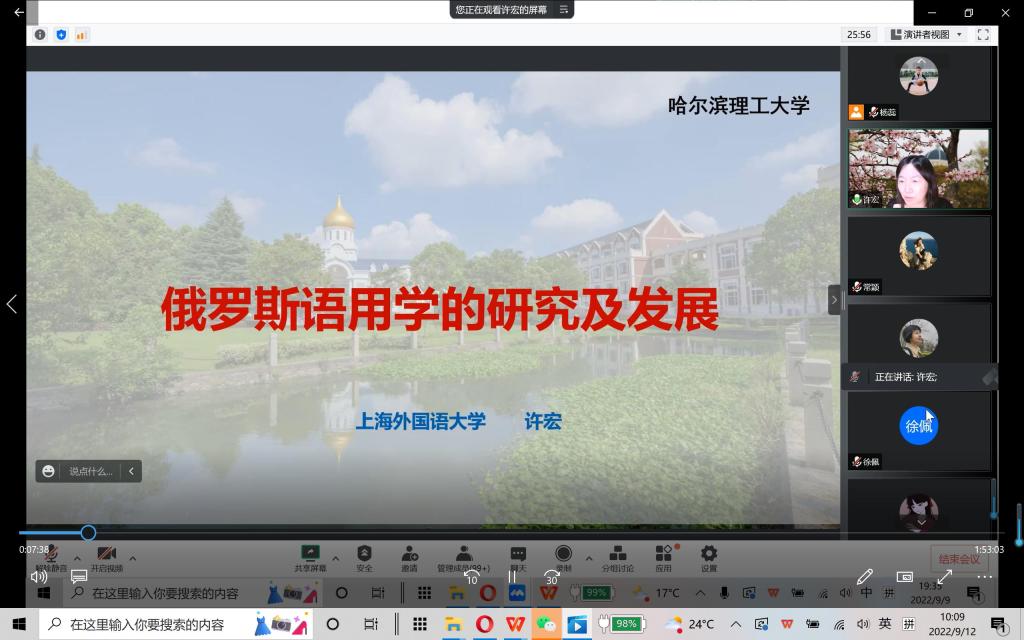
Task: Click the player volume speaker icon
Action: click(x=39, y=576)
